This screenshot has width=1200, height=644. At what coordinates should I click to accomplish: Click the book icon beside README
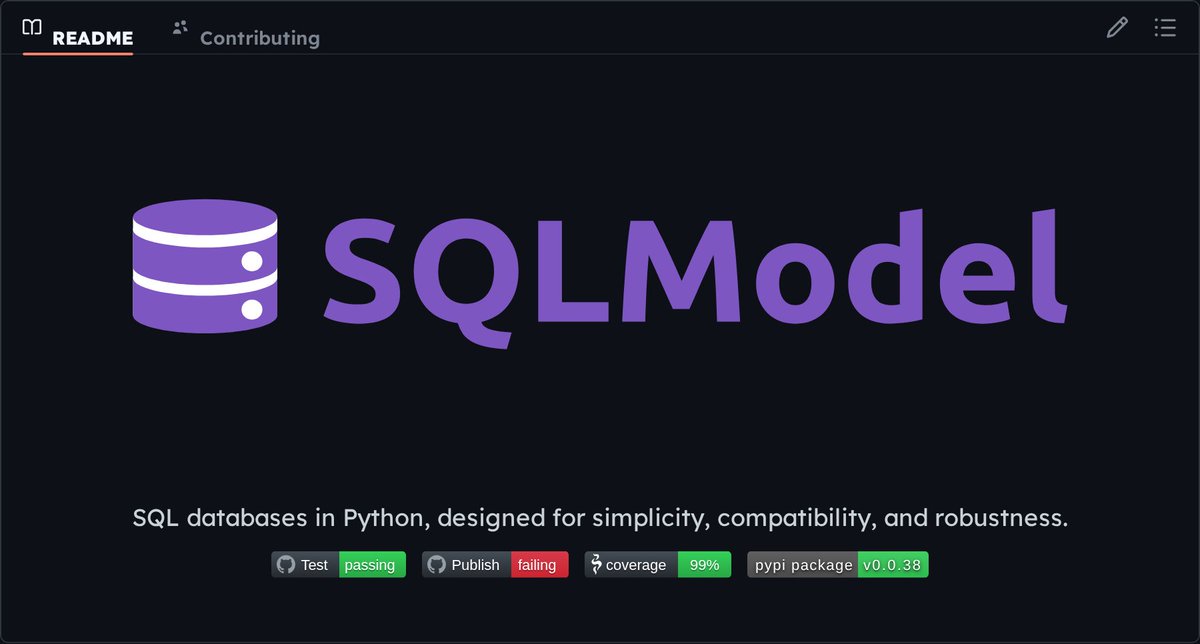32,27
